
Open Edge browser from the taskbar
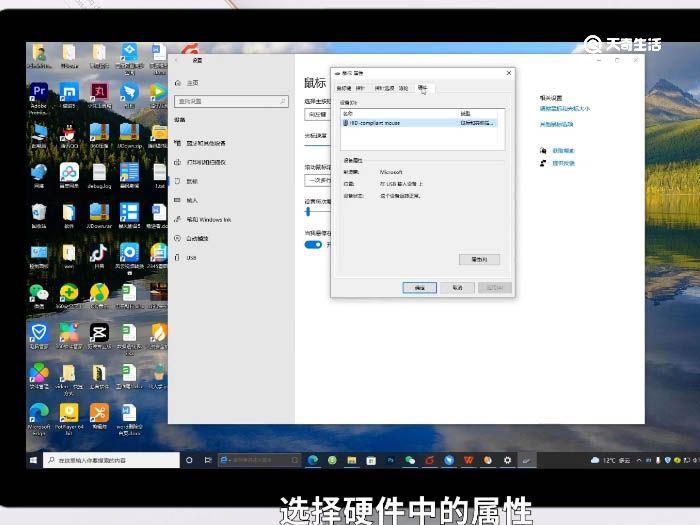313,460
